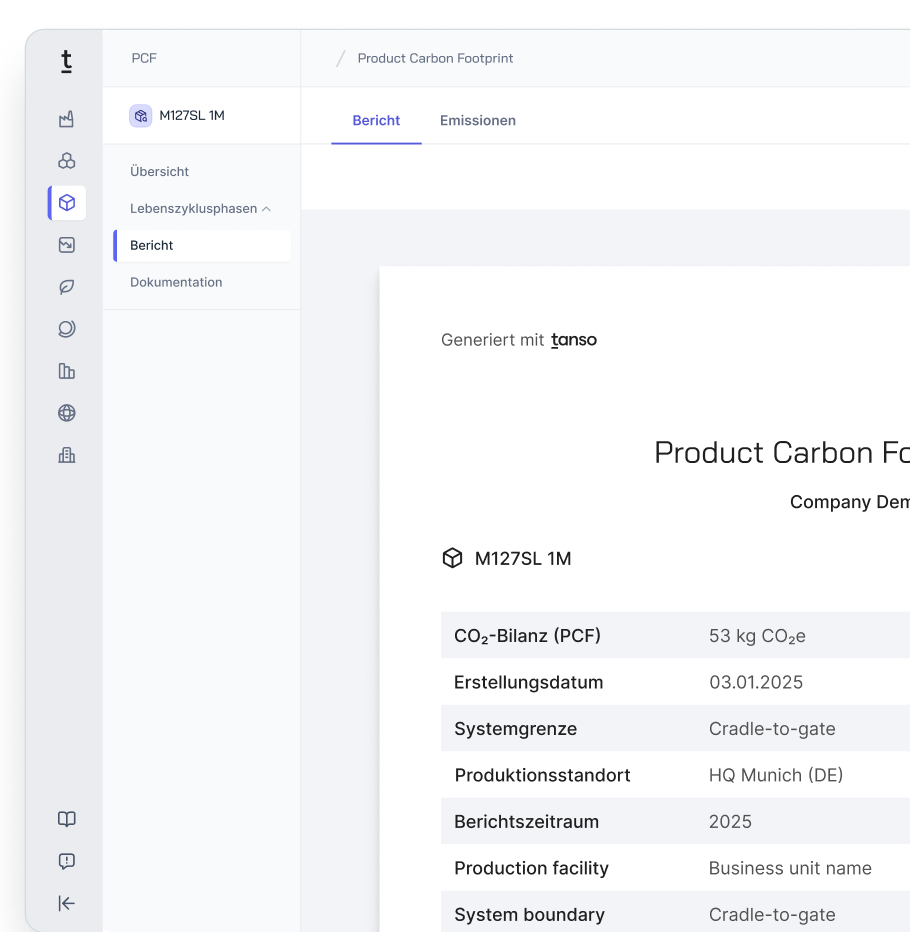
Task: Open Bericht in the side menu
Action: click(x=202, y=245)
